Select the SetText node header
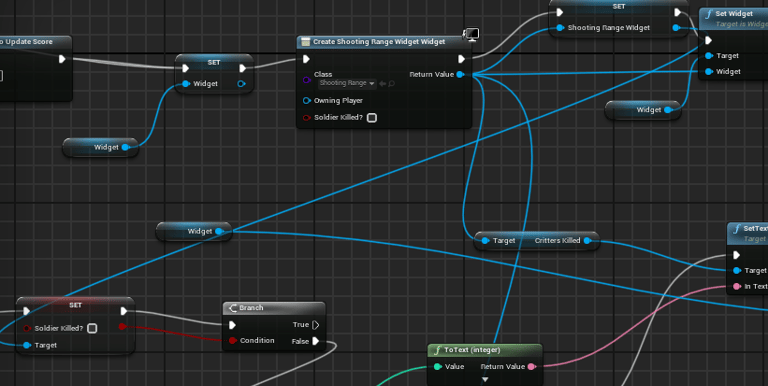The image size is (768, 386). (748, 233)
